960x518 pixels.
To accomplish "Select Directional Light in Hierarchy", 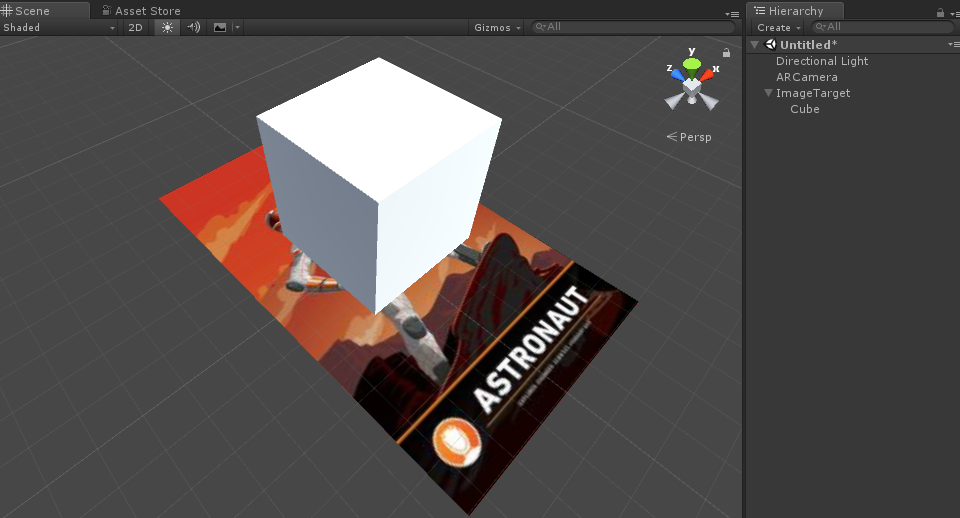I will click(x=822, y=61).
